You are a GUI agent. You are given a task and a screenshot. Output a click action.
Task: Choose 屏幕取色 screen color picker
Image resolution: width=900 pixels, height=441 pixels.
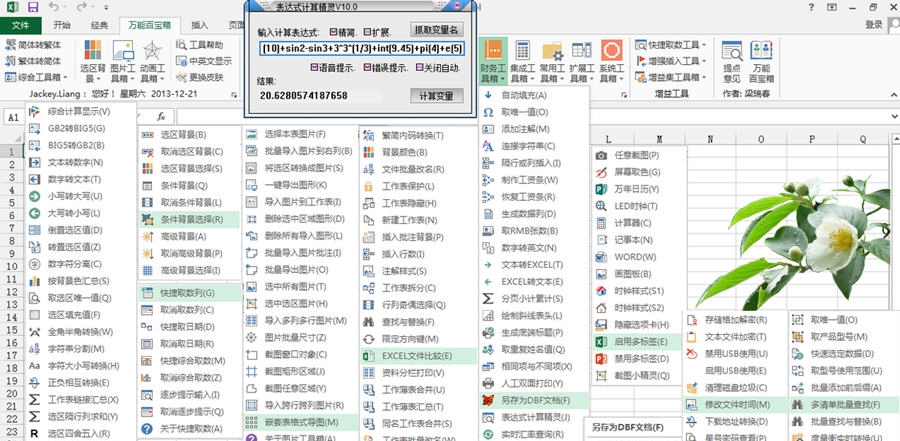[629, 172]
